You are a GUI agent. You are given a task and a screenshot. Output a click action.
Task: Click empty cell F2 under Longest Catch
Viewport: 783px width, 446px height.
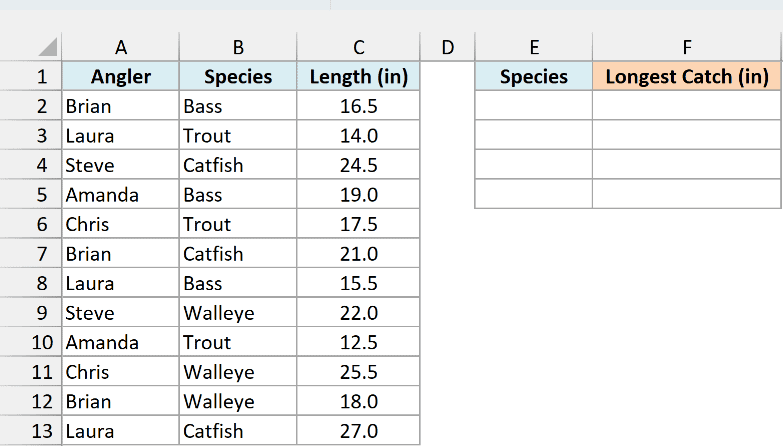click(x=687, y=106)
